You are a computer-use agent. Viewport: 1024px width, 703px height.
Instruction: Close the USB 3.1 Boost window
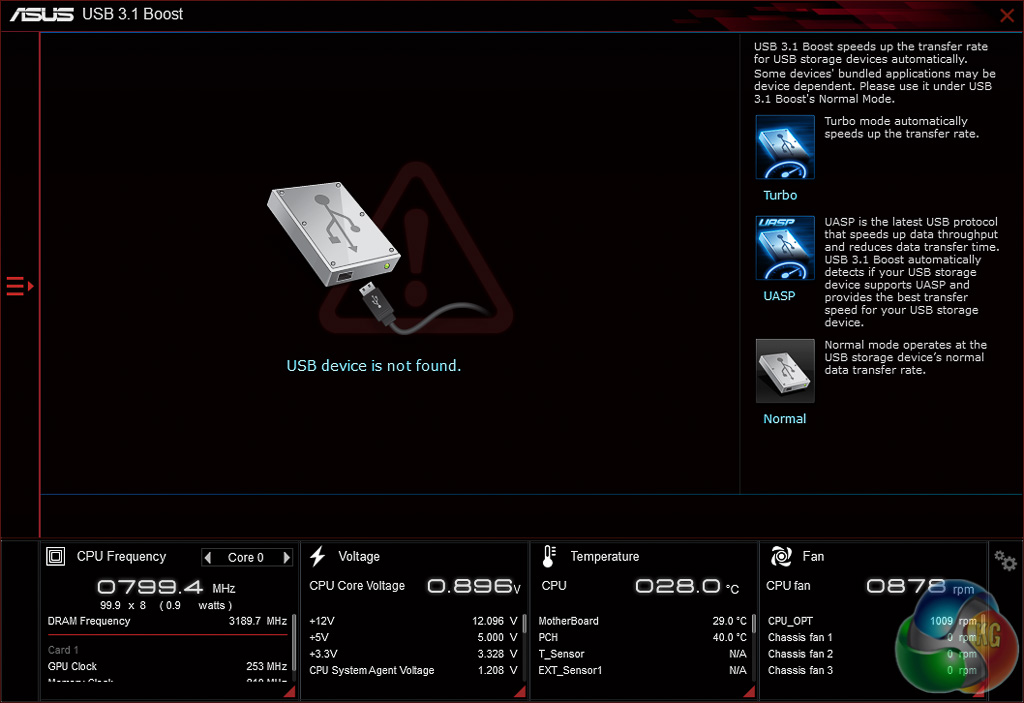click(x=1007, y=15)
